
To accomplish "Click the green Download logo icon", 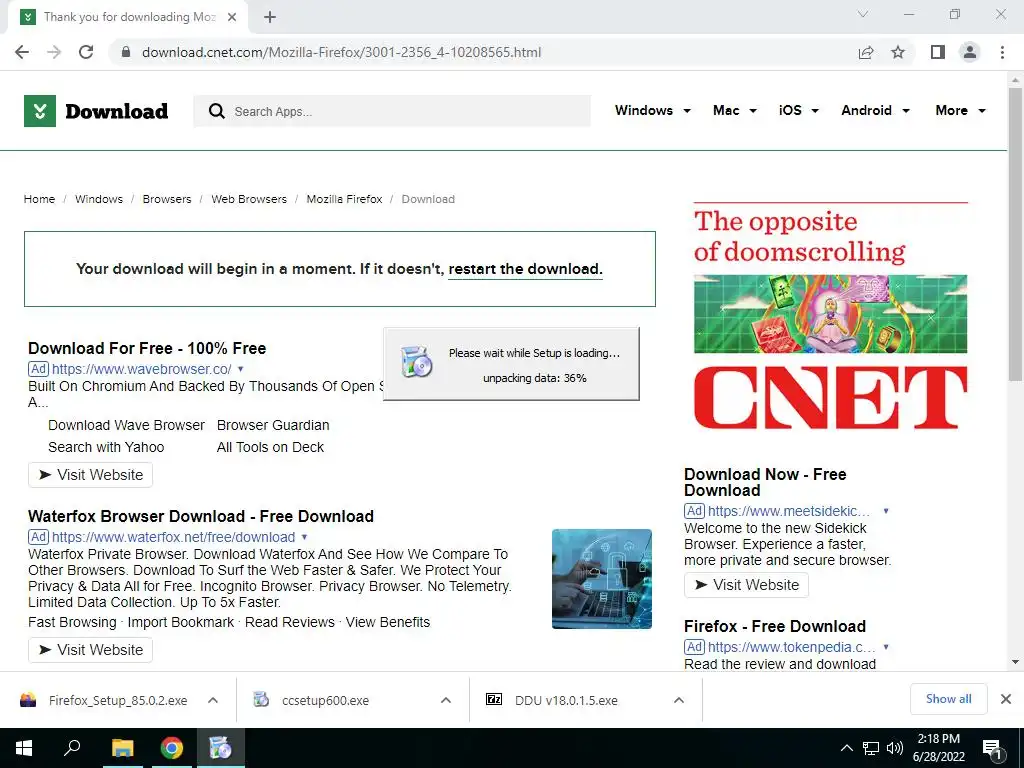I will point(40,111).
